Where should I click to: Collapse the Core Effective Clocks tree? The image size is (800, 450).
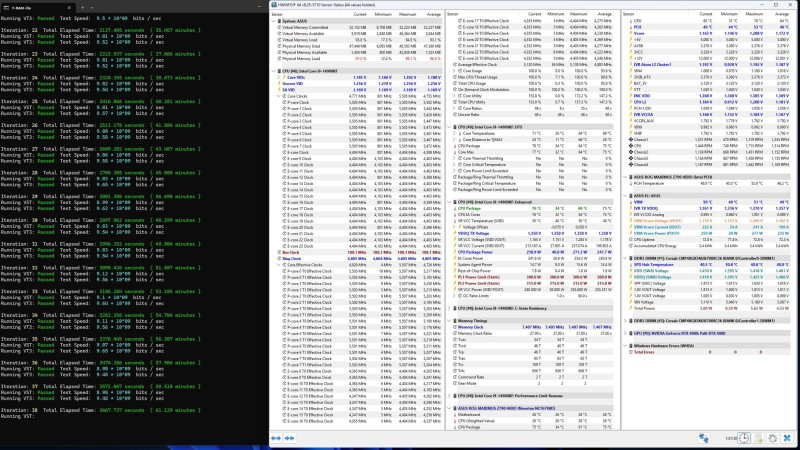tap(279, 265)
